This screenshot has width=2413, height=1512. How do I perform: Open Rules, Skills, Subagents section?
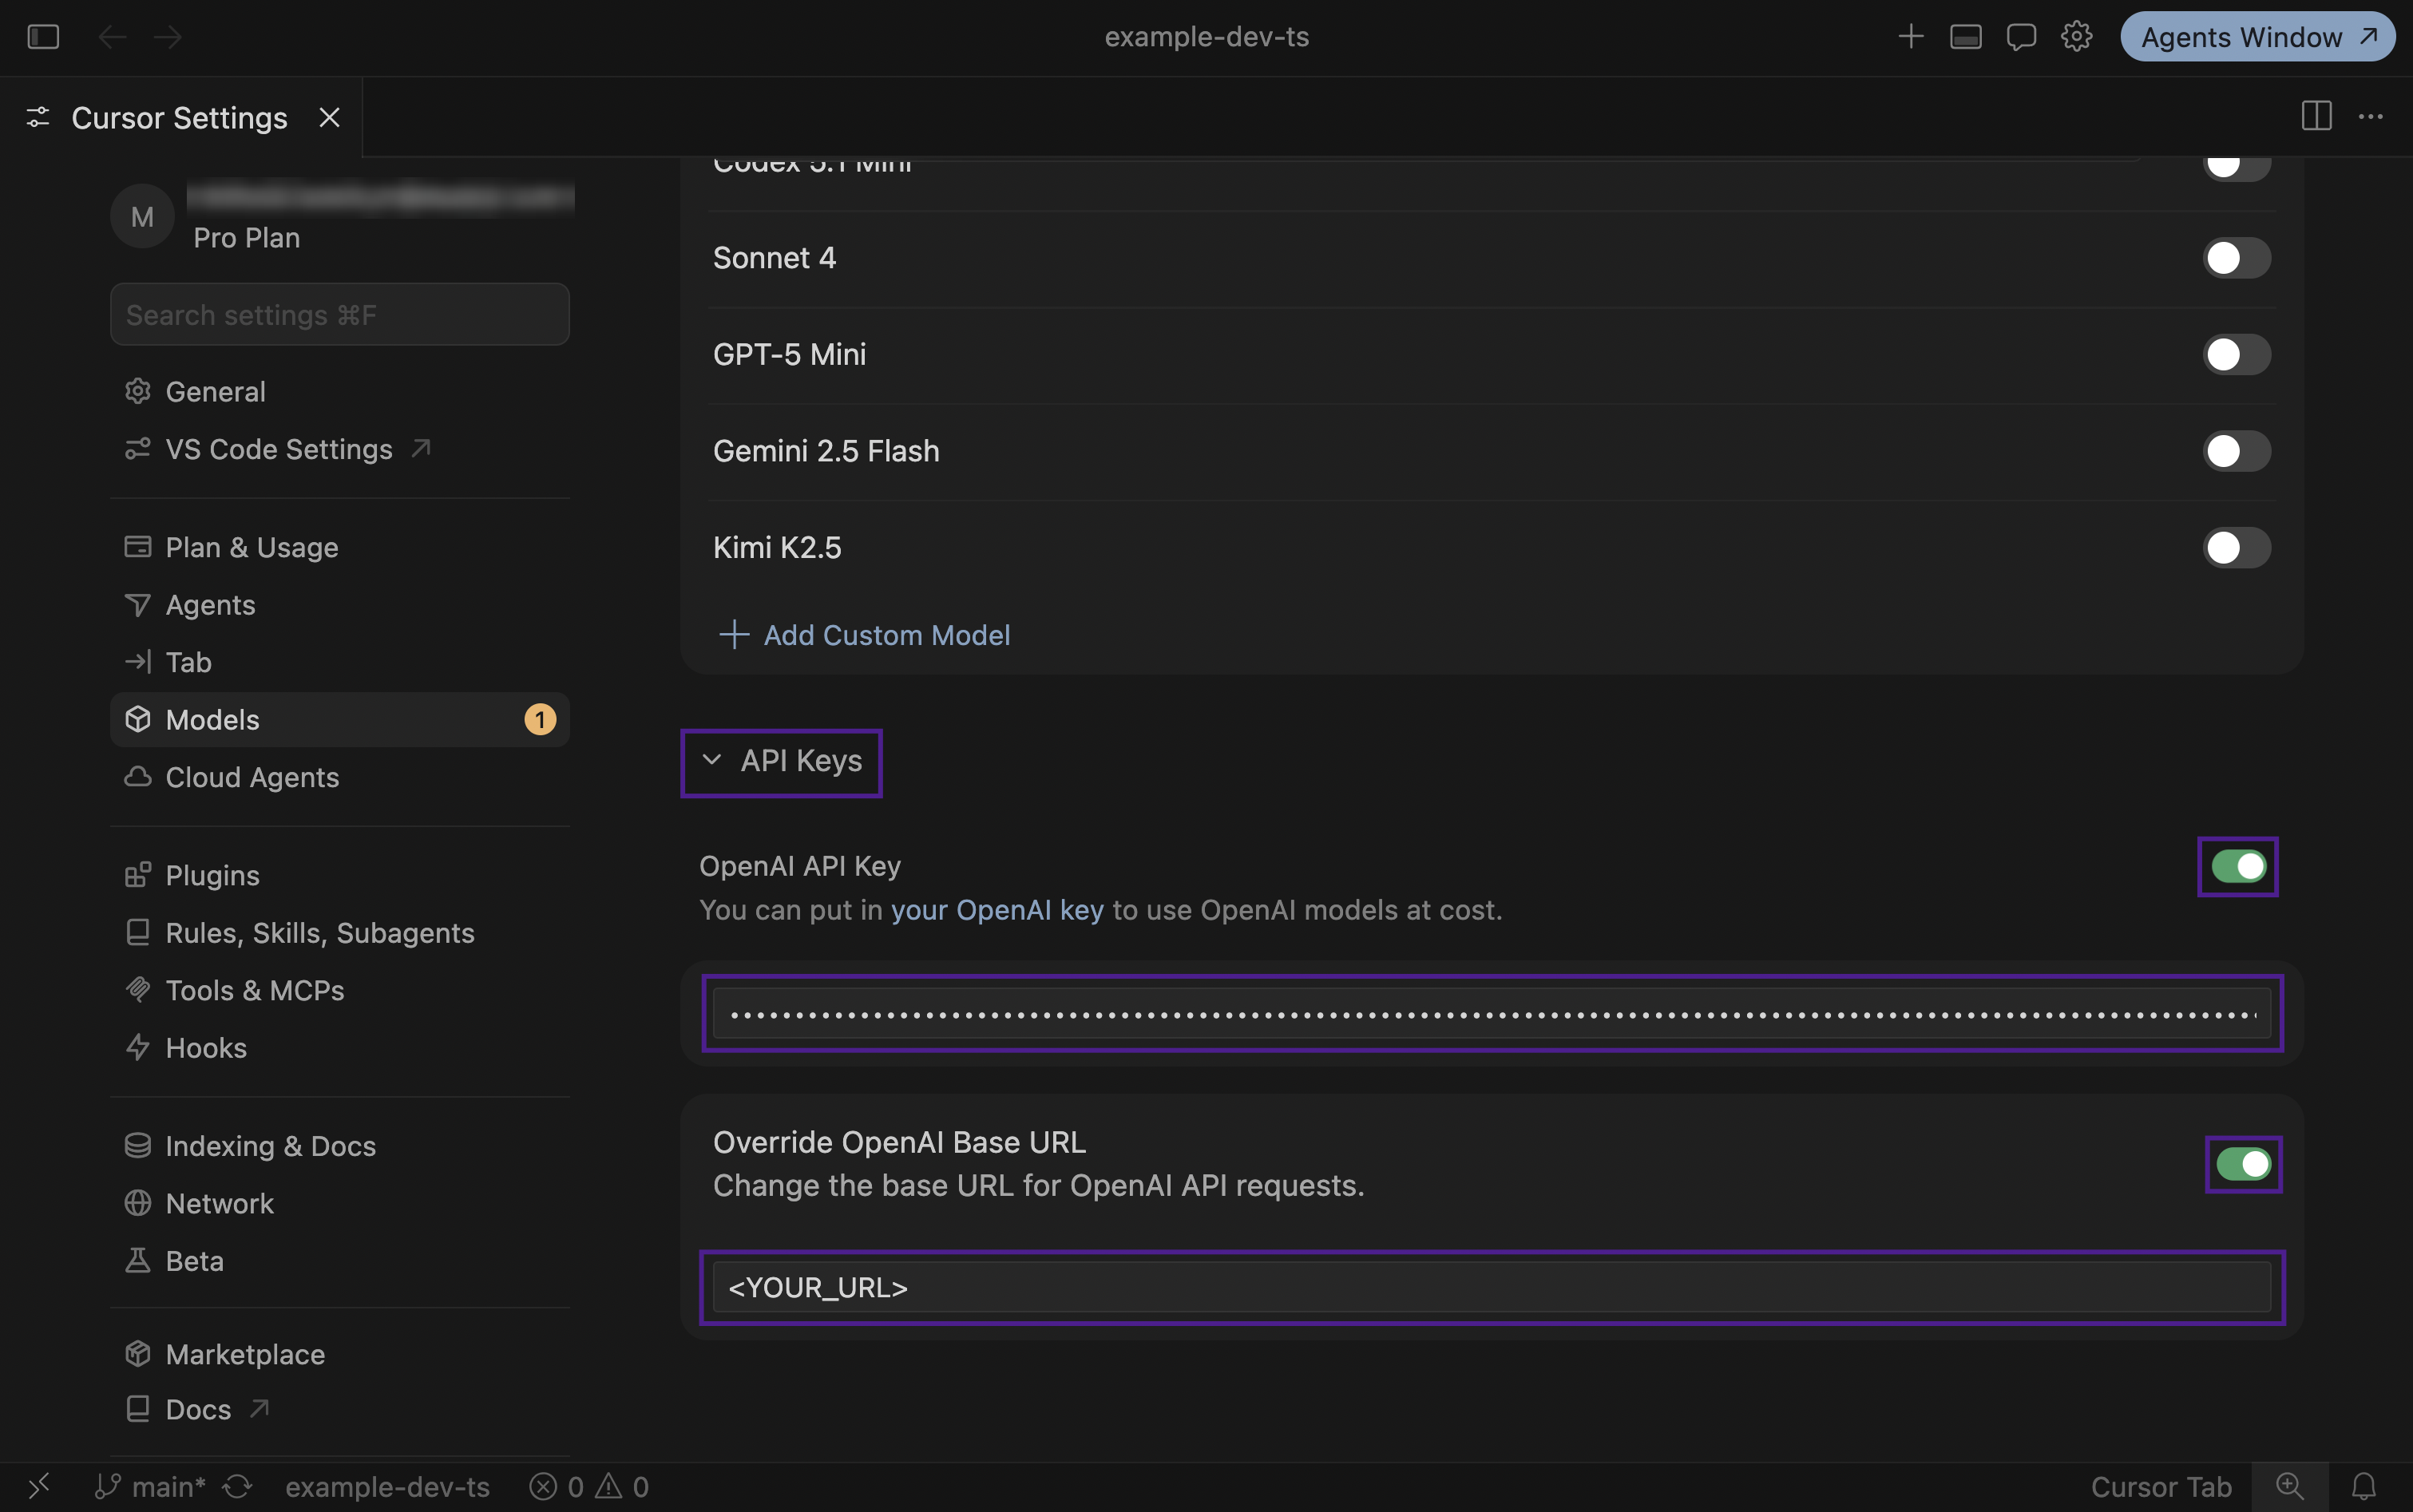click(340, 933)
